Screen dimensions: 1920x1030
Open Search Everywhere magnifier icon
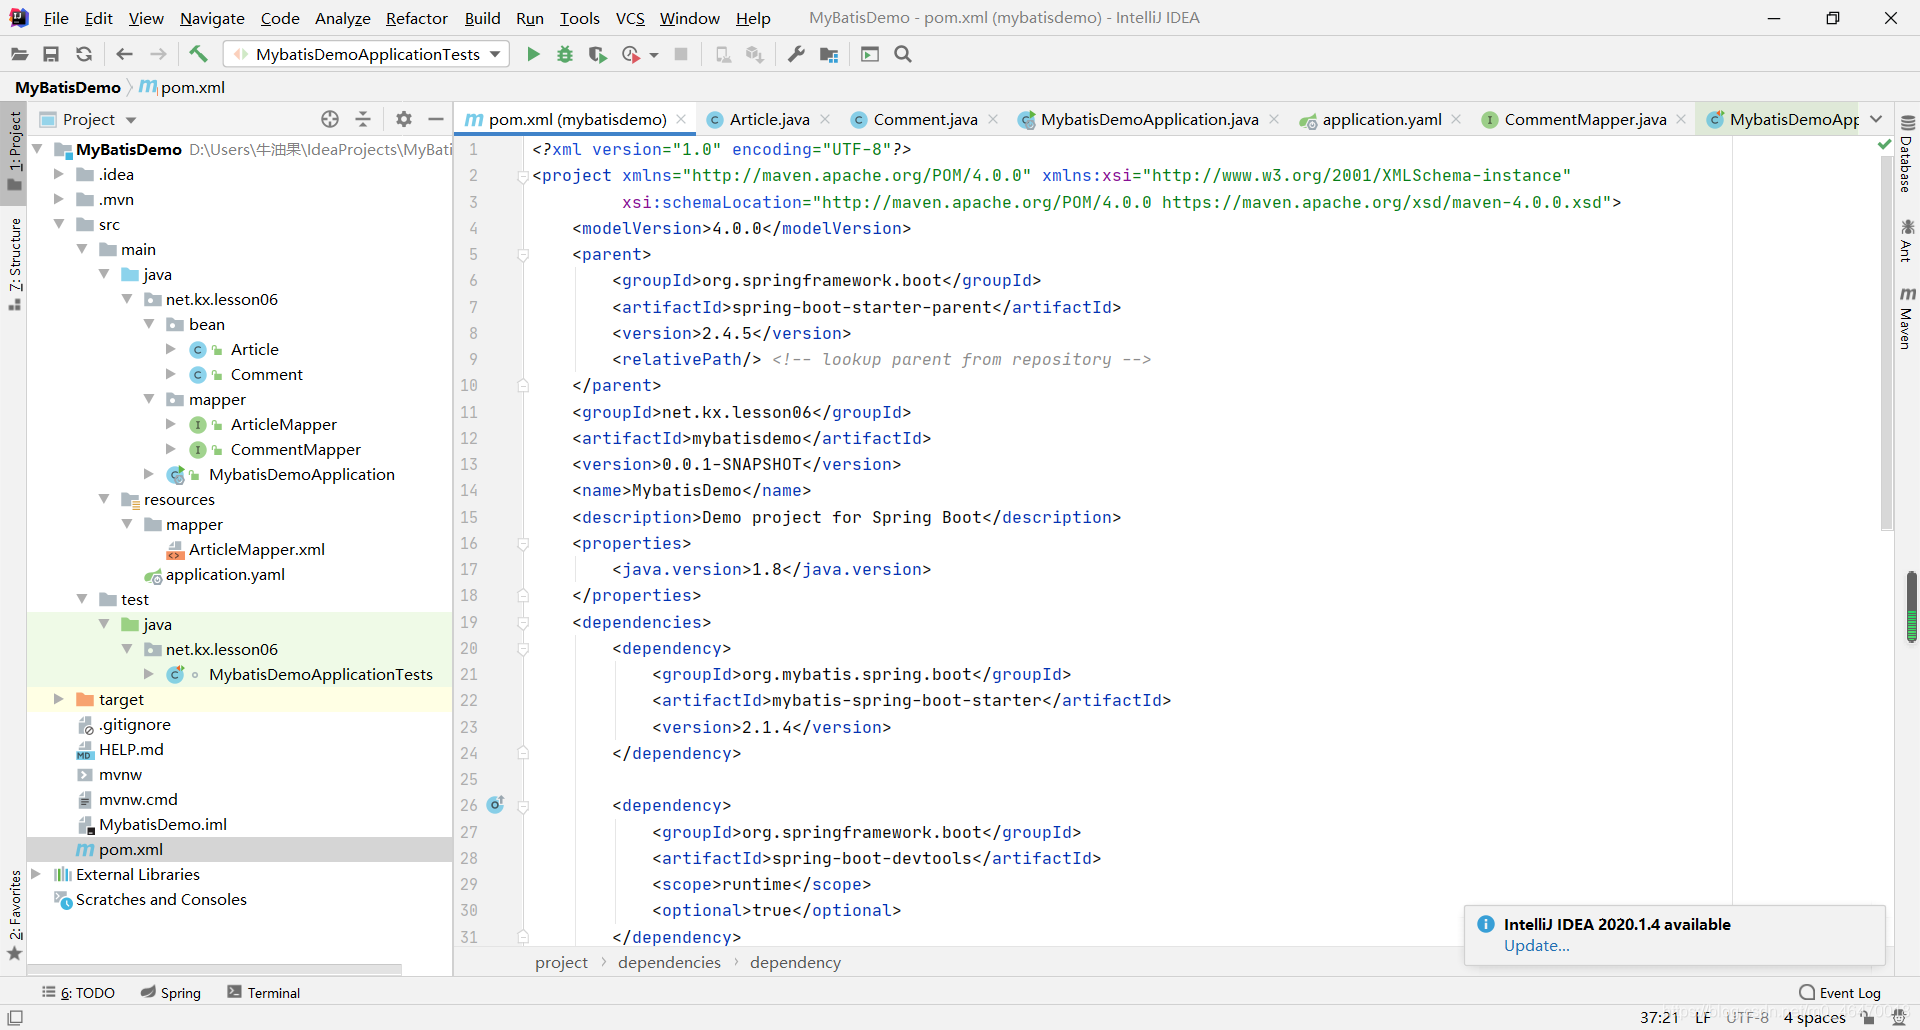click(x=903, y=54)
